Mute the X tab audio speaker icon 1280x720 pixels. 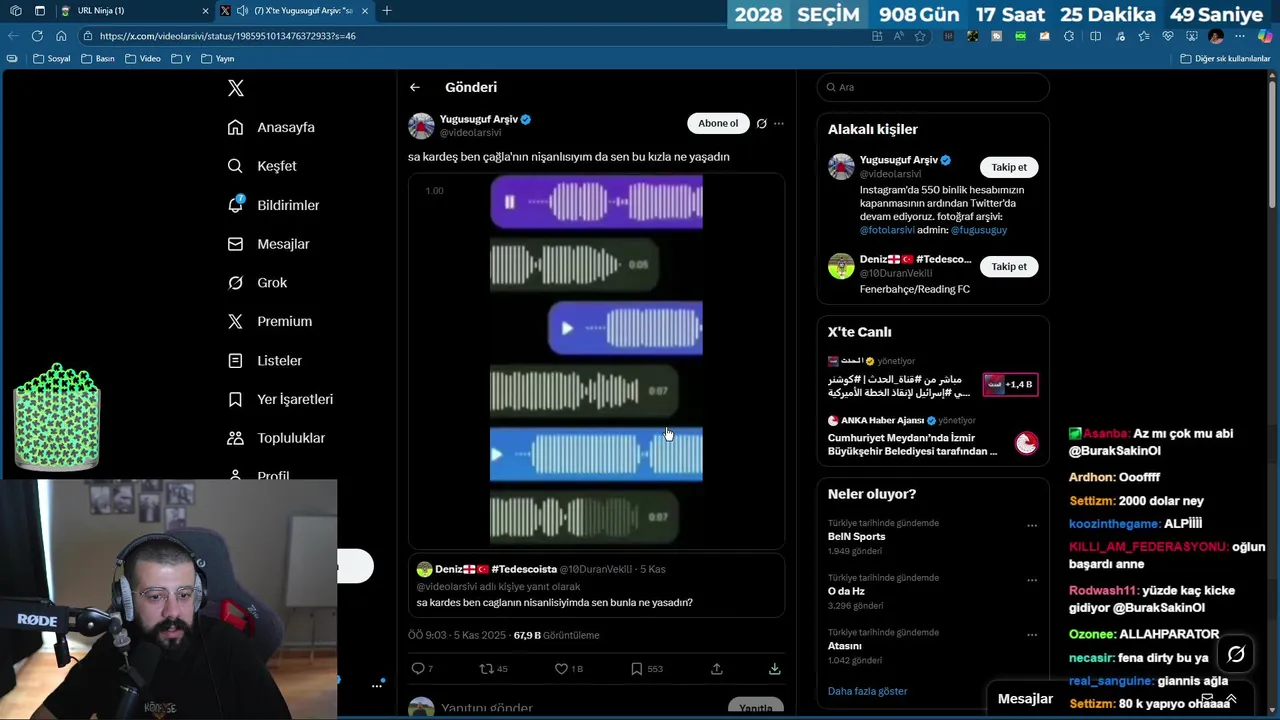coord(244,11)
